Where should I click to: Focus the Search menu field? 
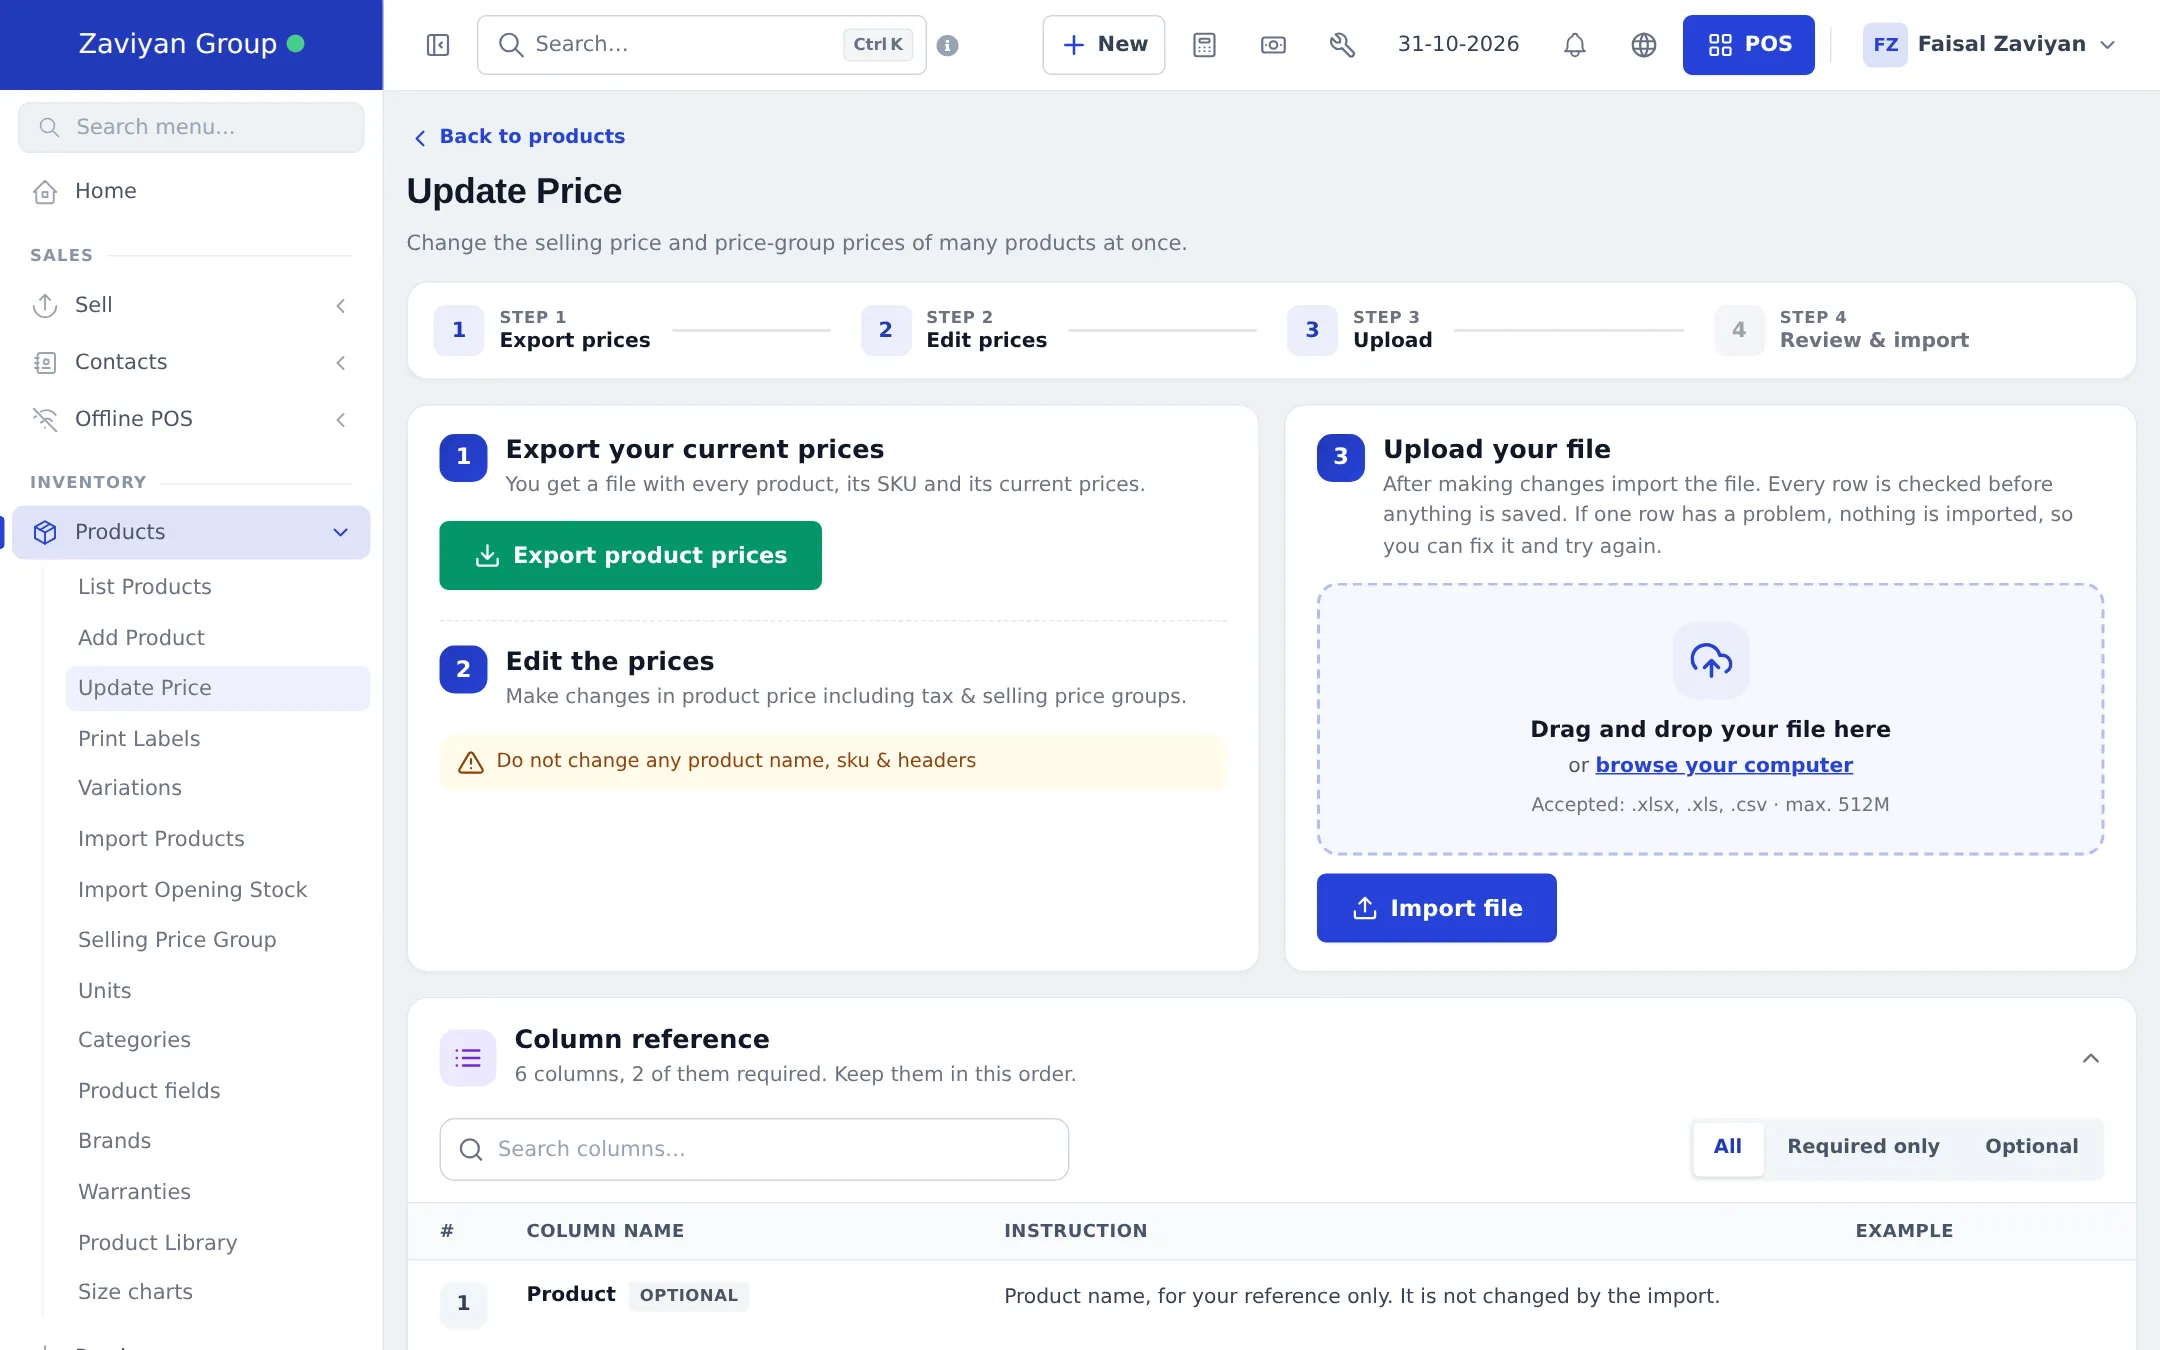(x=191, y=128)
